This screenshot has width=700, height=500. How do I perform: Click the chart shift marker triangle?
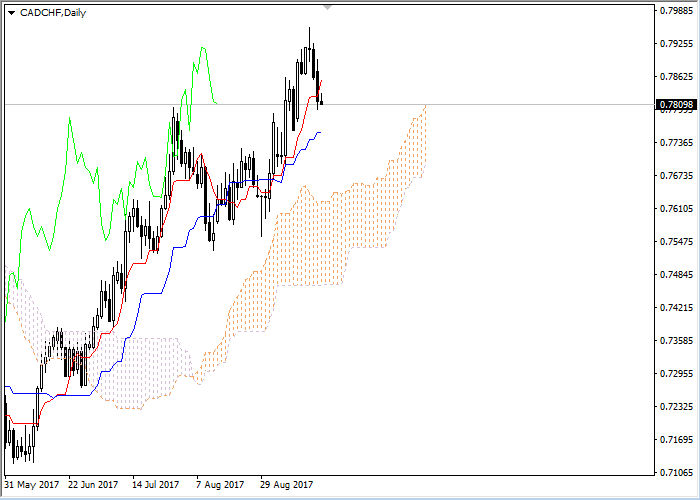328,8
